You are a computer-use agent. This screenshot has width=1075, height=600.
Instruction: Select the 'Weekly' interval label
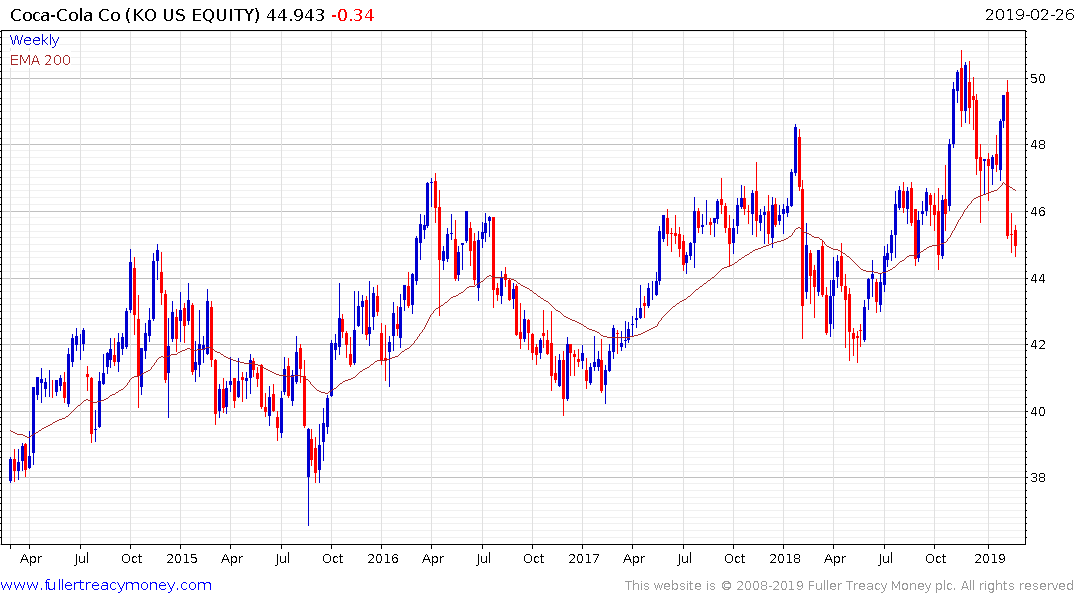tap(34, 40)
